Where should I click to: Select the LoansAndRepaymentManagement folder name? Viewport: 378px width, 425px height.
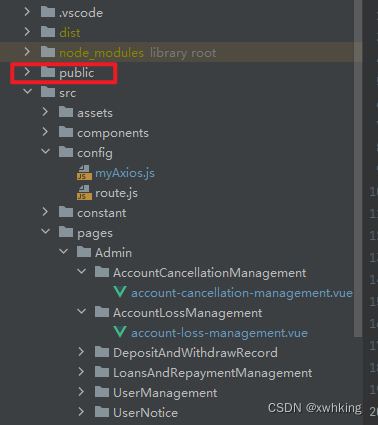coord(213,373)
